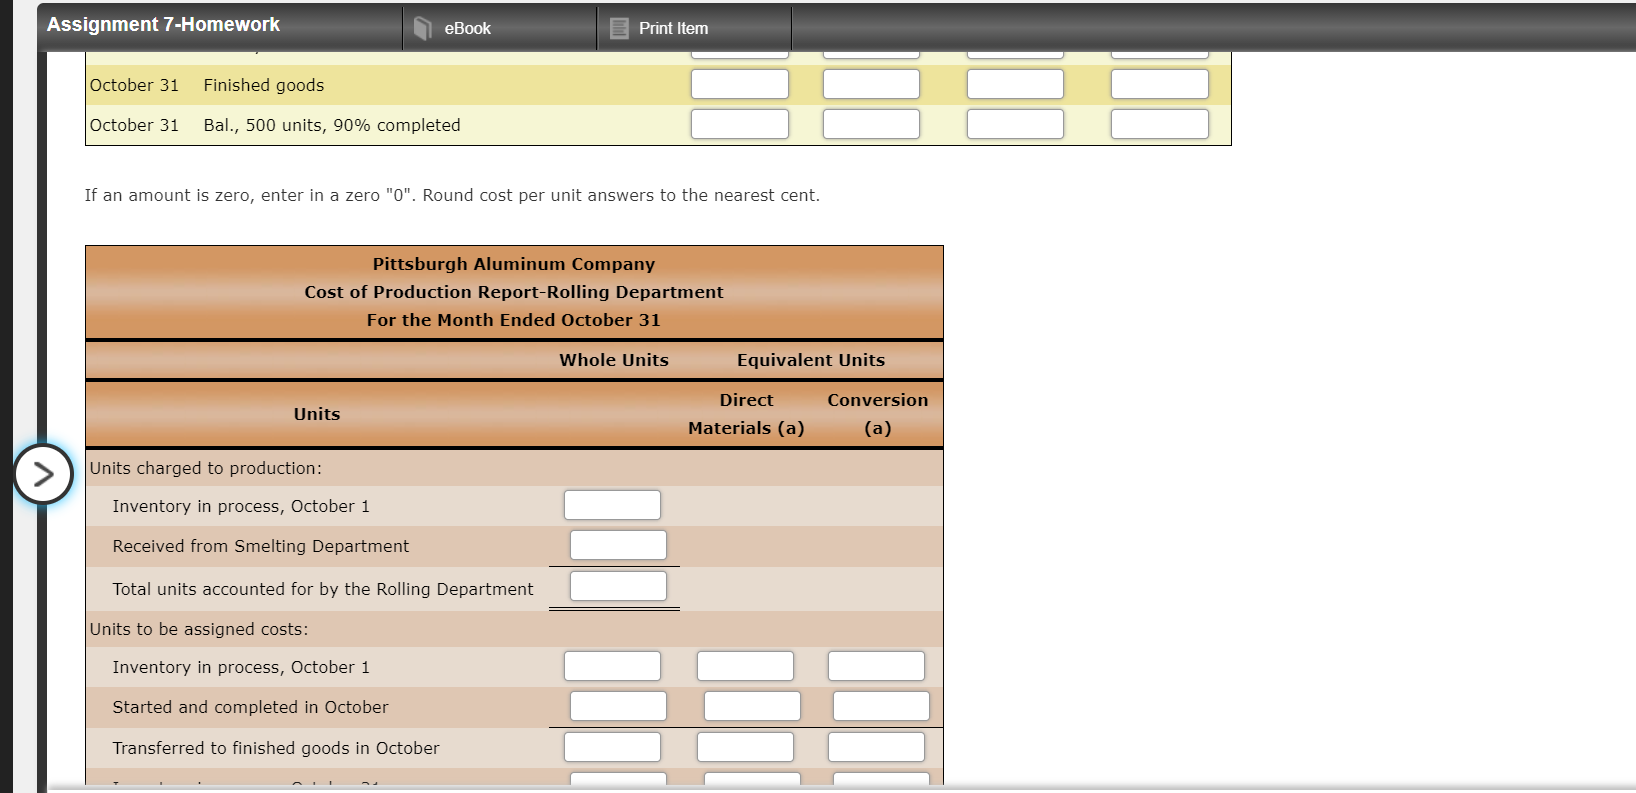Click 'Pittsburgh Aluminum Company' report title
The width and height of the screenshot is (1636, 793).
click(x=514, y=264)
